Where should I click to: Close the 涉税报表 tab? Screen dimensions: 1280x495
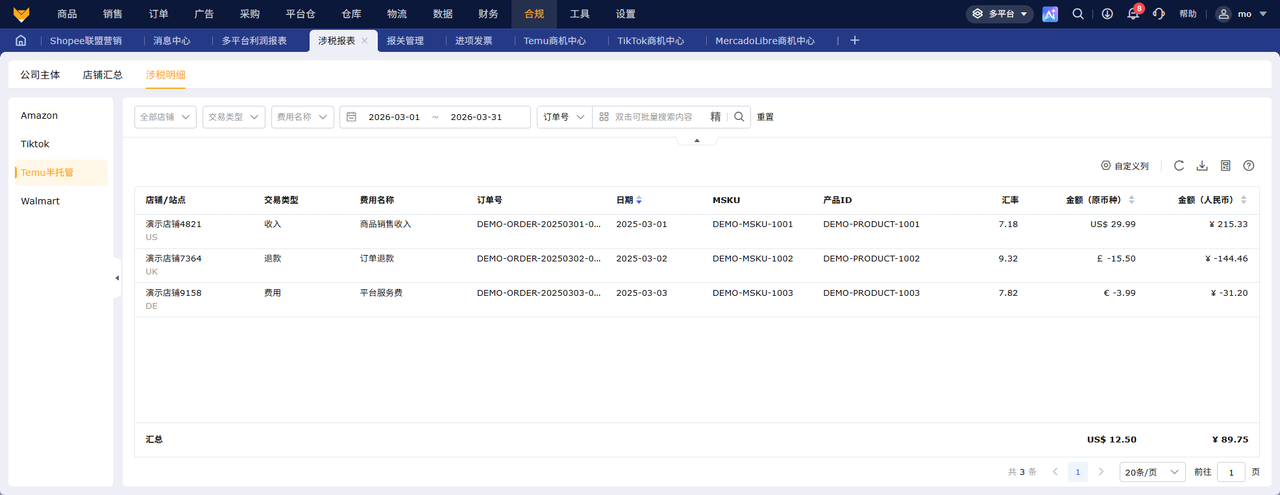(365, 41)
